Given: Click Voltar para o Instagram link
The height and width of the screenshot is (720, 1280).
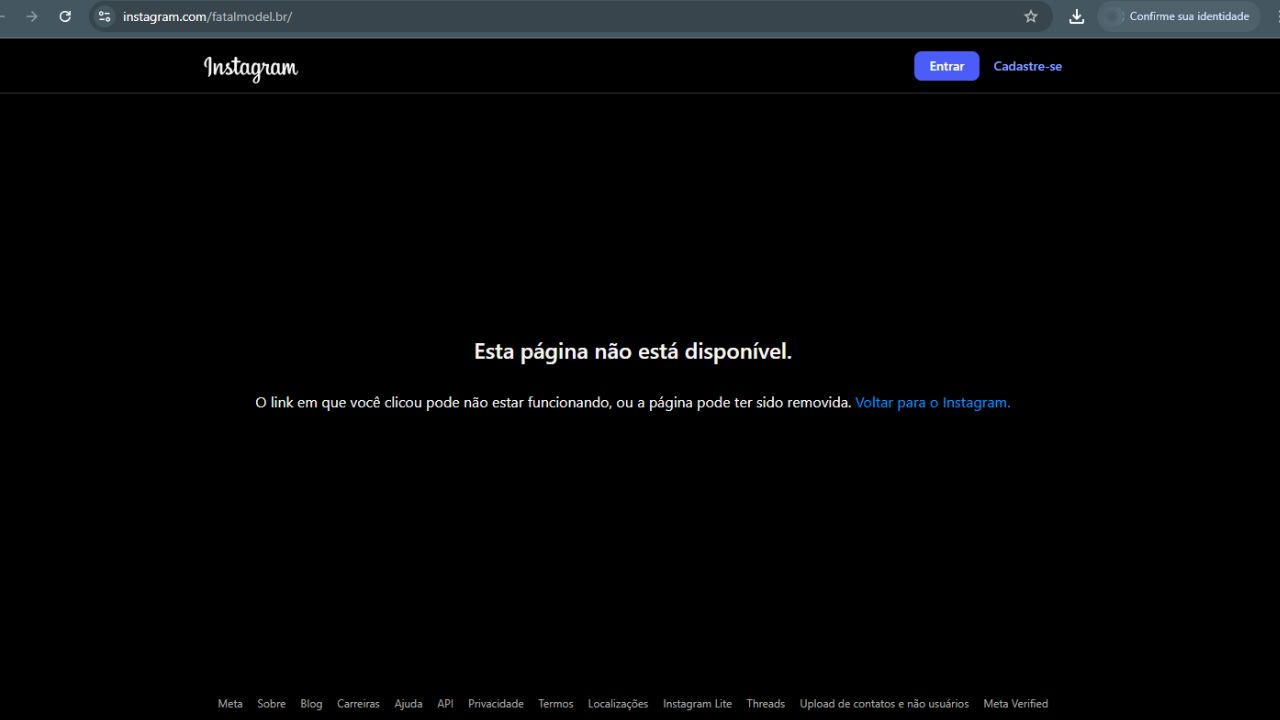Looking at the screenshot, I should [932, 403].
